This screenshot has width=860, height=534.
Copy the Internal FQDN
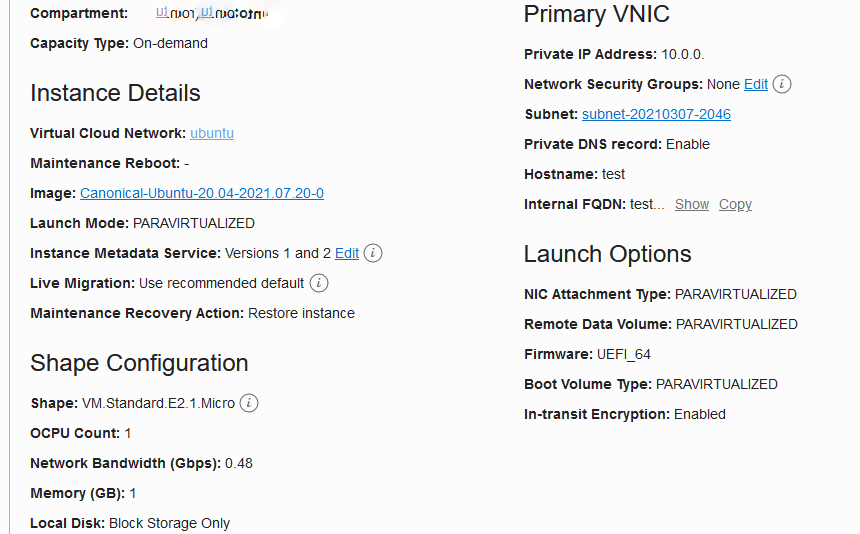735,204
